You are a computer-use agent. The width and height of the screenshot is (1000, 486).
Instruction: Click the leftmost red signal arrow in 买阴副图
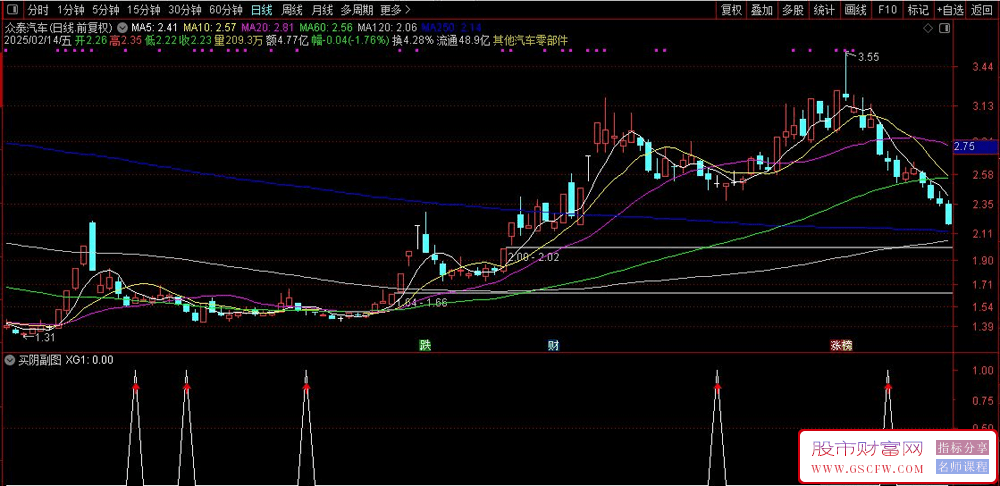click(x=135, y=387)
